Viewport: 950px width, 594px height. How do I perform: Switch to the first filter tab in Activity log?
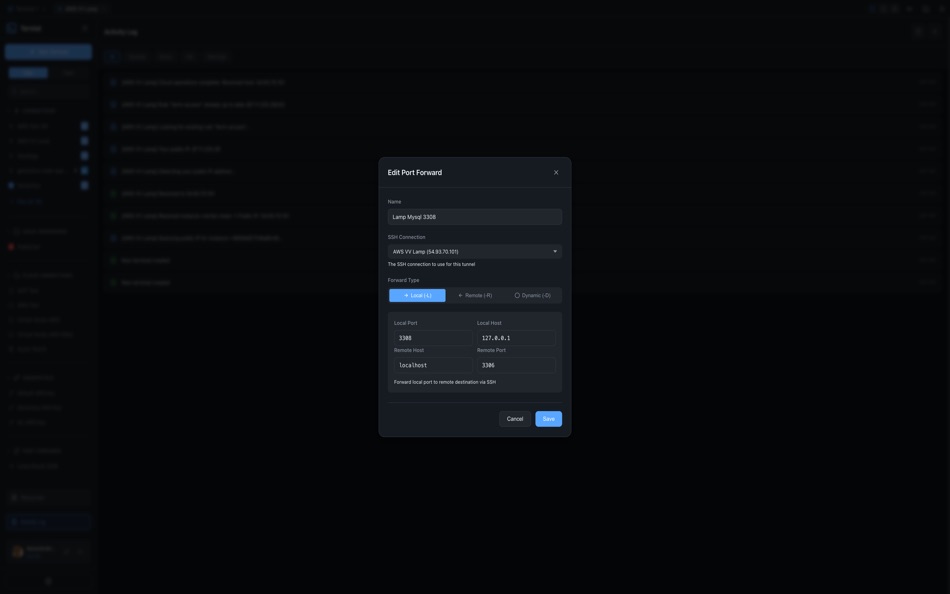pos(110,53)
